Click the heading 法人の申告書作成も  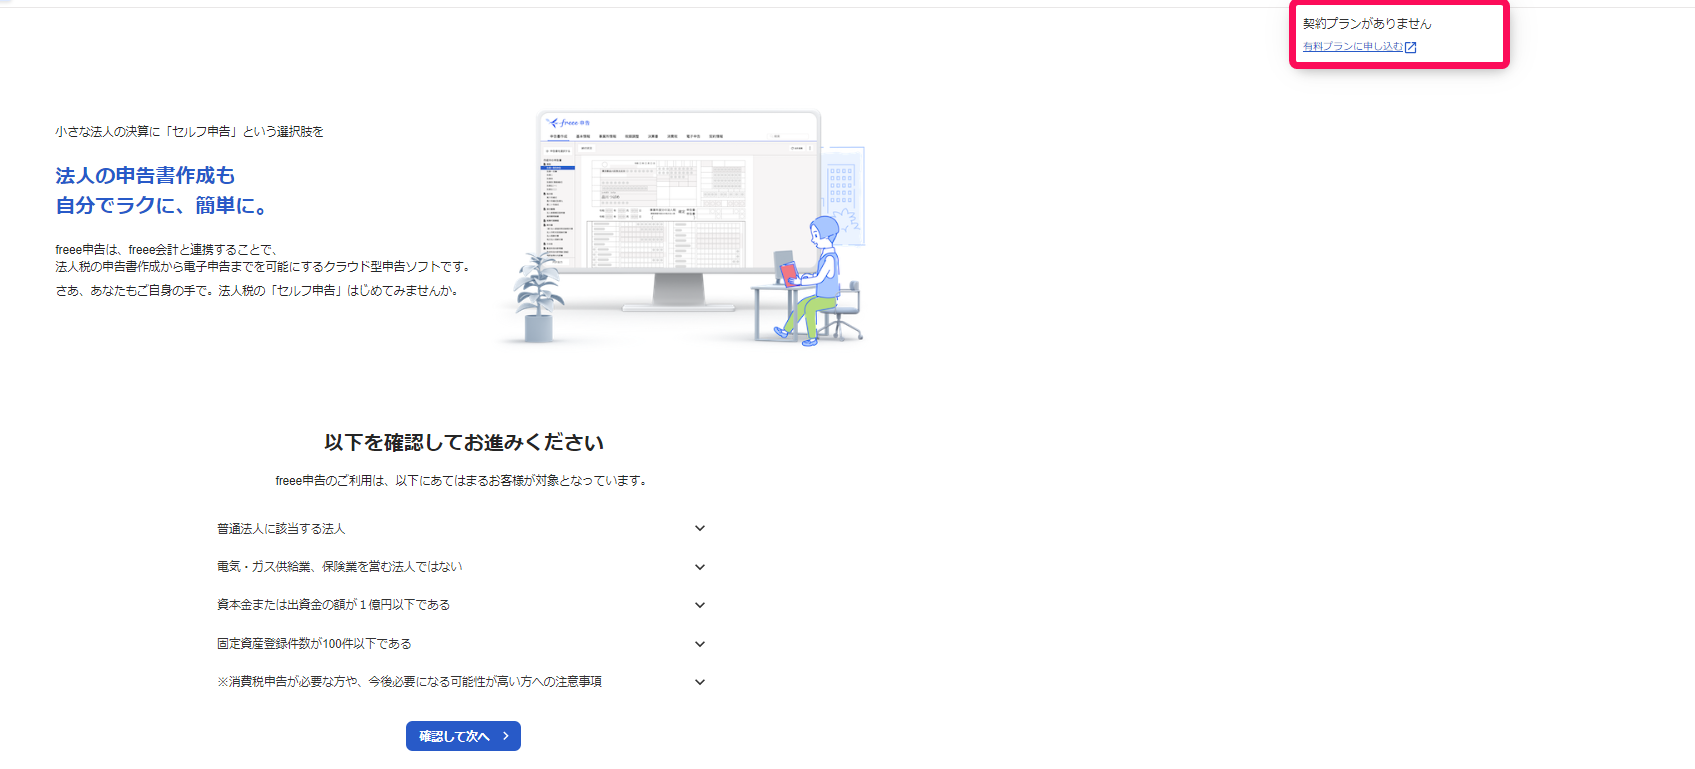pyautogui.click(x=145, y=176)
